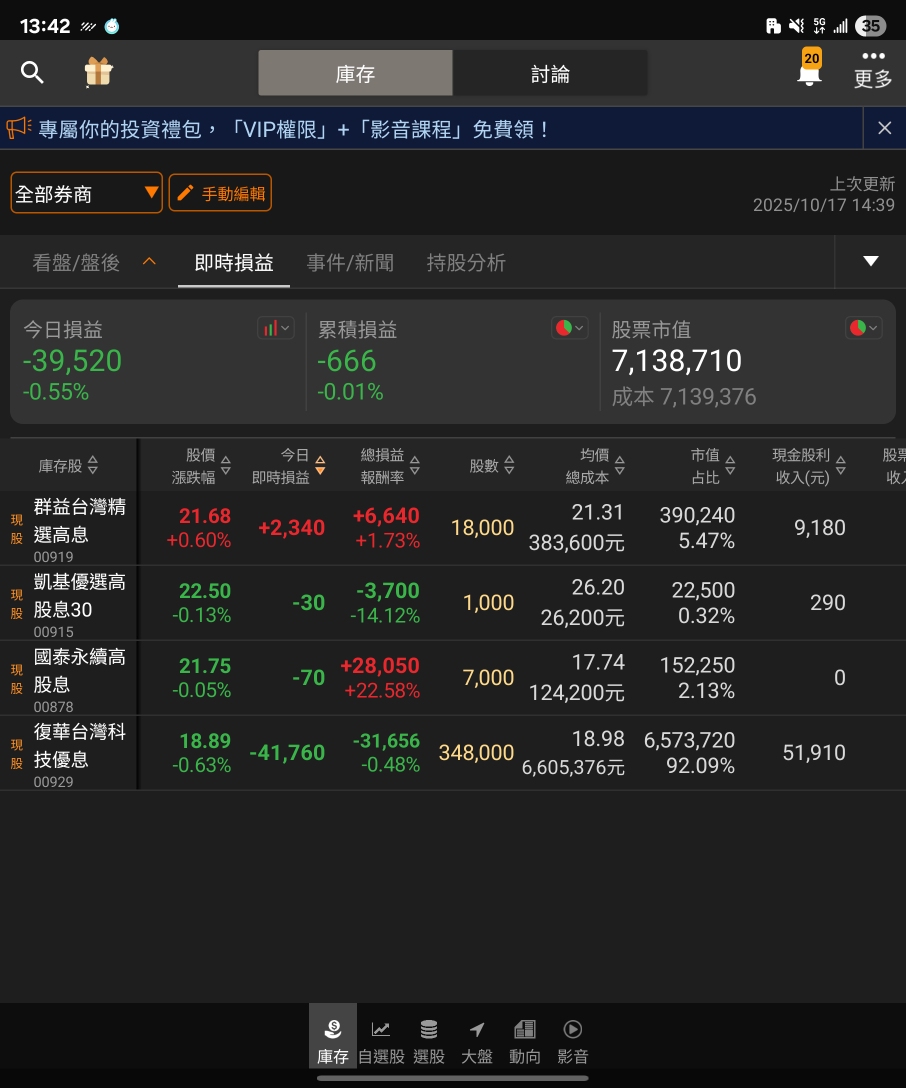The height and width of the screenshot is (1088, 906).
Task: Tap dividend income 51,910 cell
Action: [x=814, y=752]
